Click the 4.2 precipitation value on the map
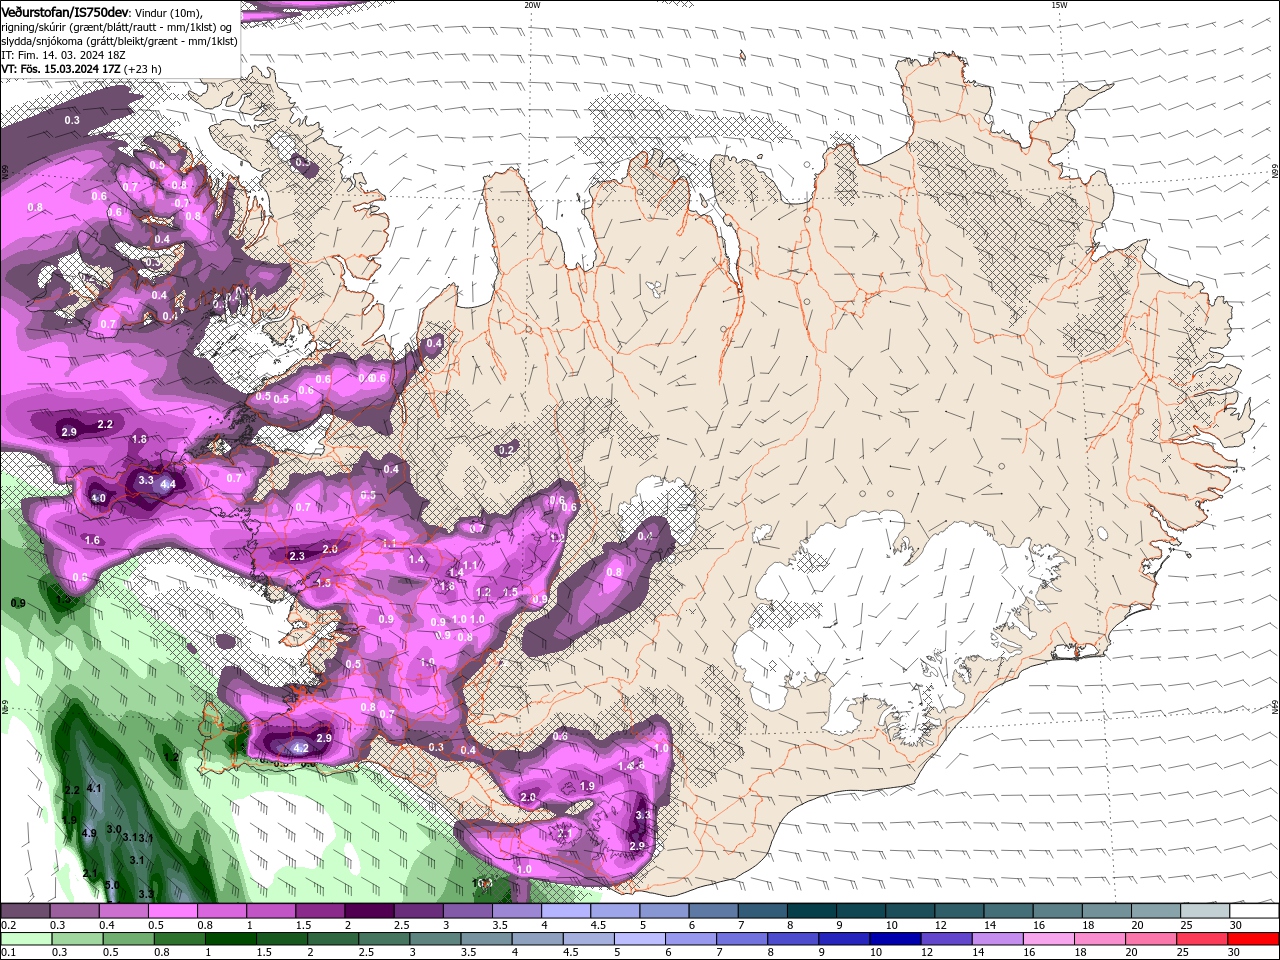This screenshot has width=1280, height=960. coord(301,748)
